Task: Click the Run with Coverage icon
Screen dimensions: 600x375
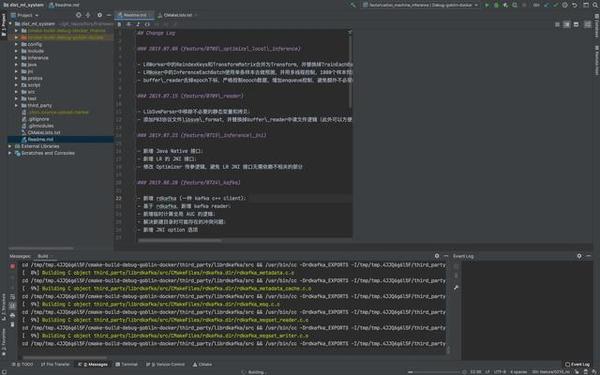Action: click(x=506, y=5)
